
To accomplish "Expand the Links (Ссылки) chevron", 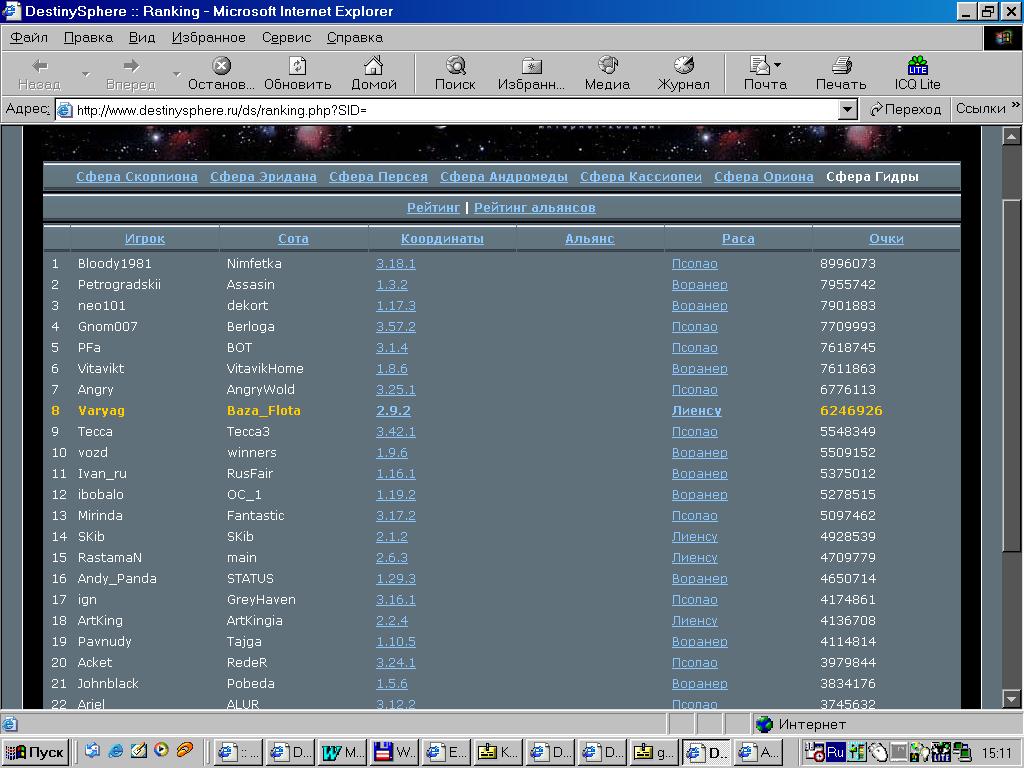I will click(1016, 106).
